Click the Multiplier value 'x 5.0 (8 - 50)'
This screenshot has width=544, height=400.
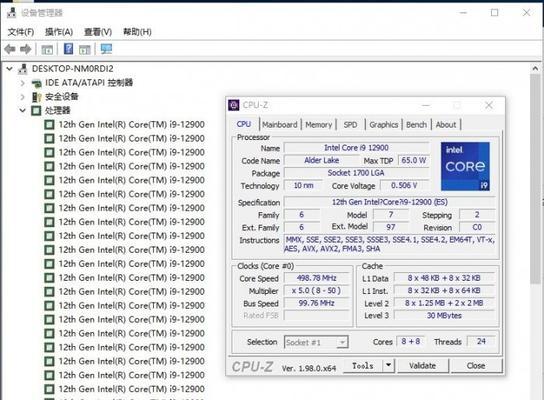pos(316,290)
